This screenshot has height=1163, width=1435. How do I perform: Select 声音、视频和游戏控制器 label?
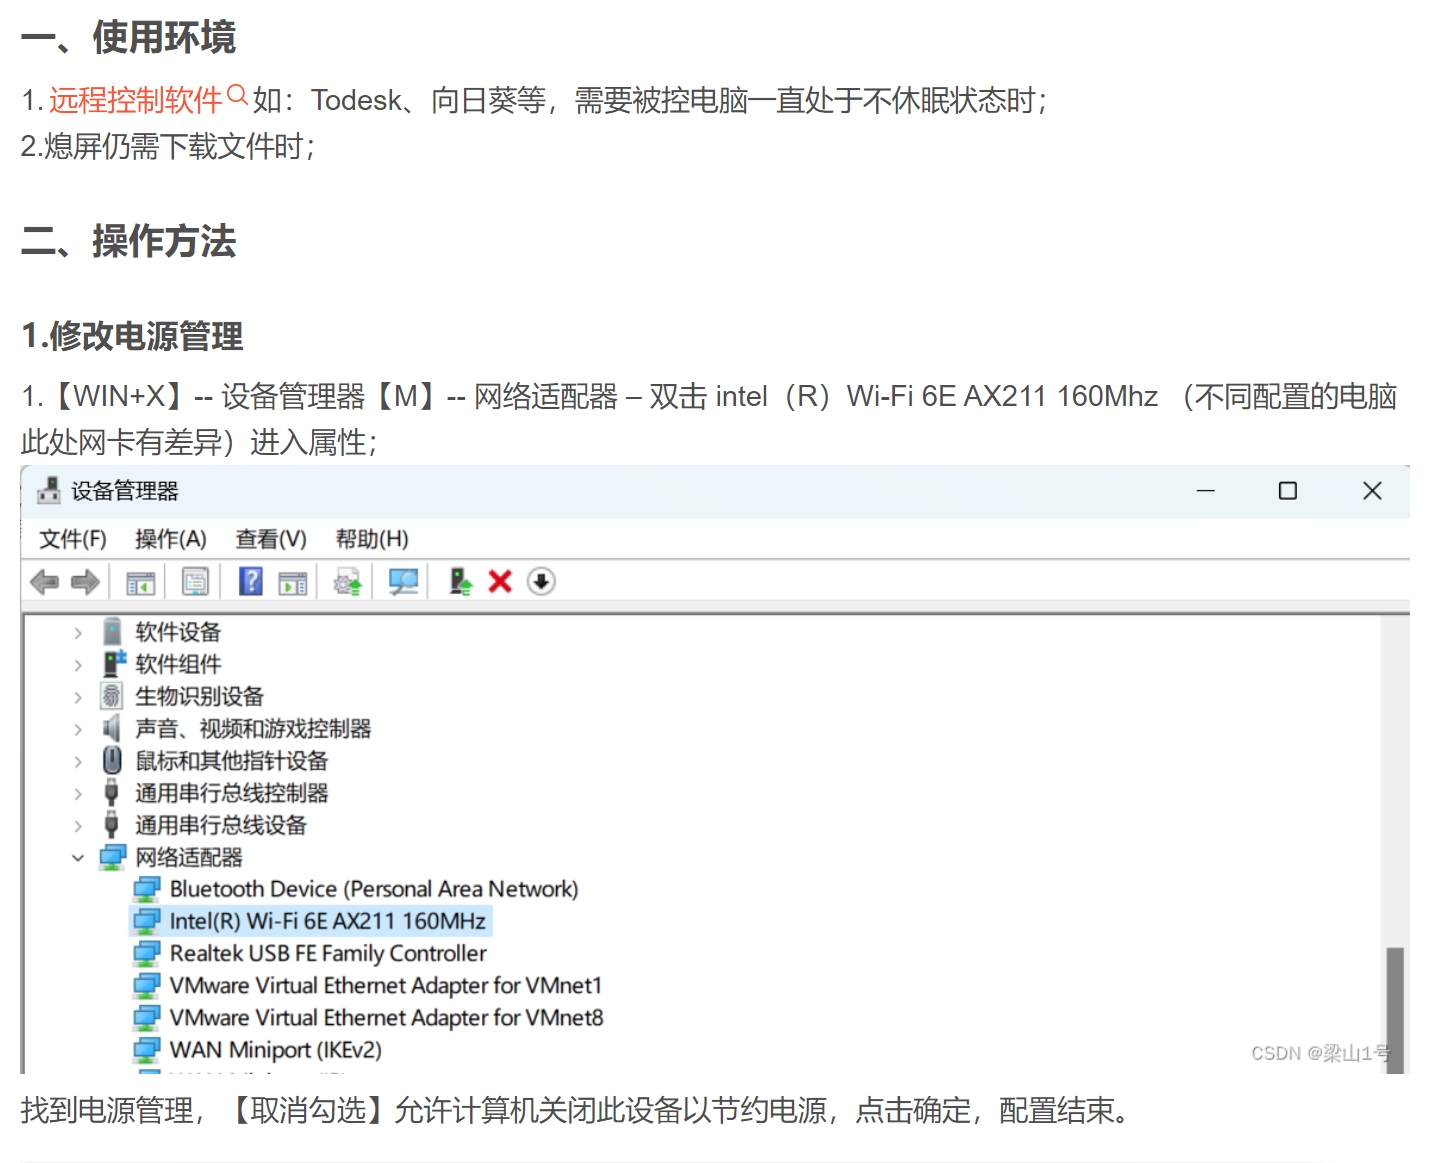[x=253, y=728]
